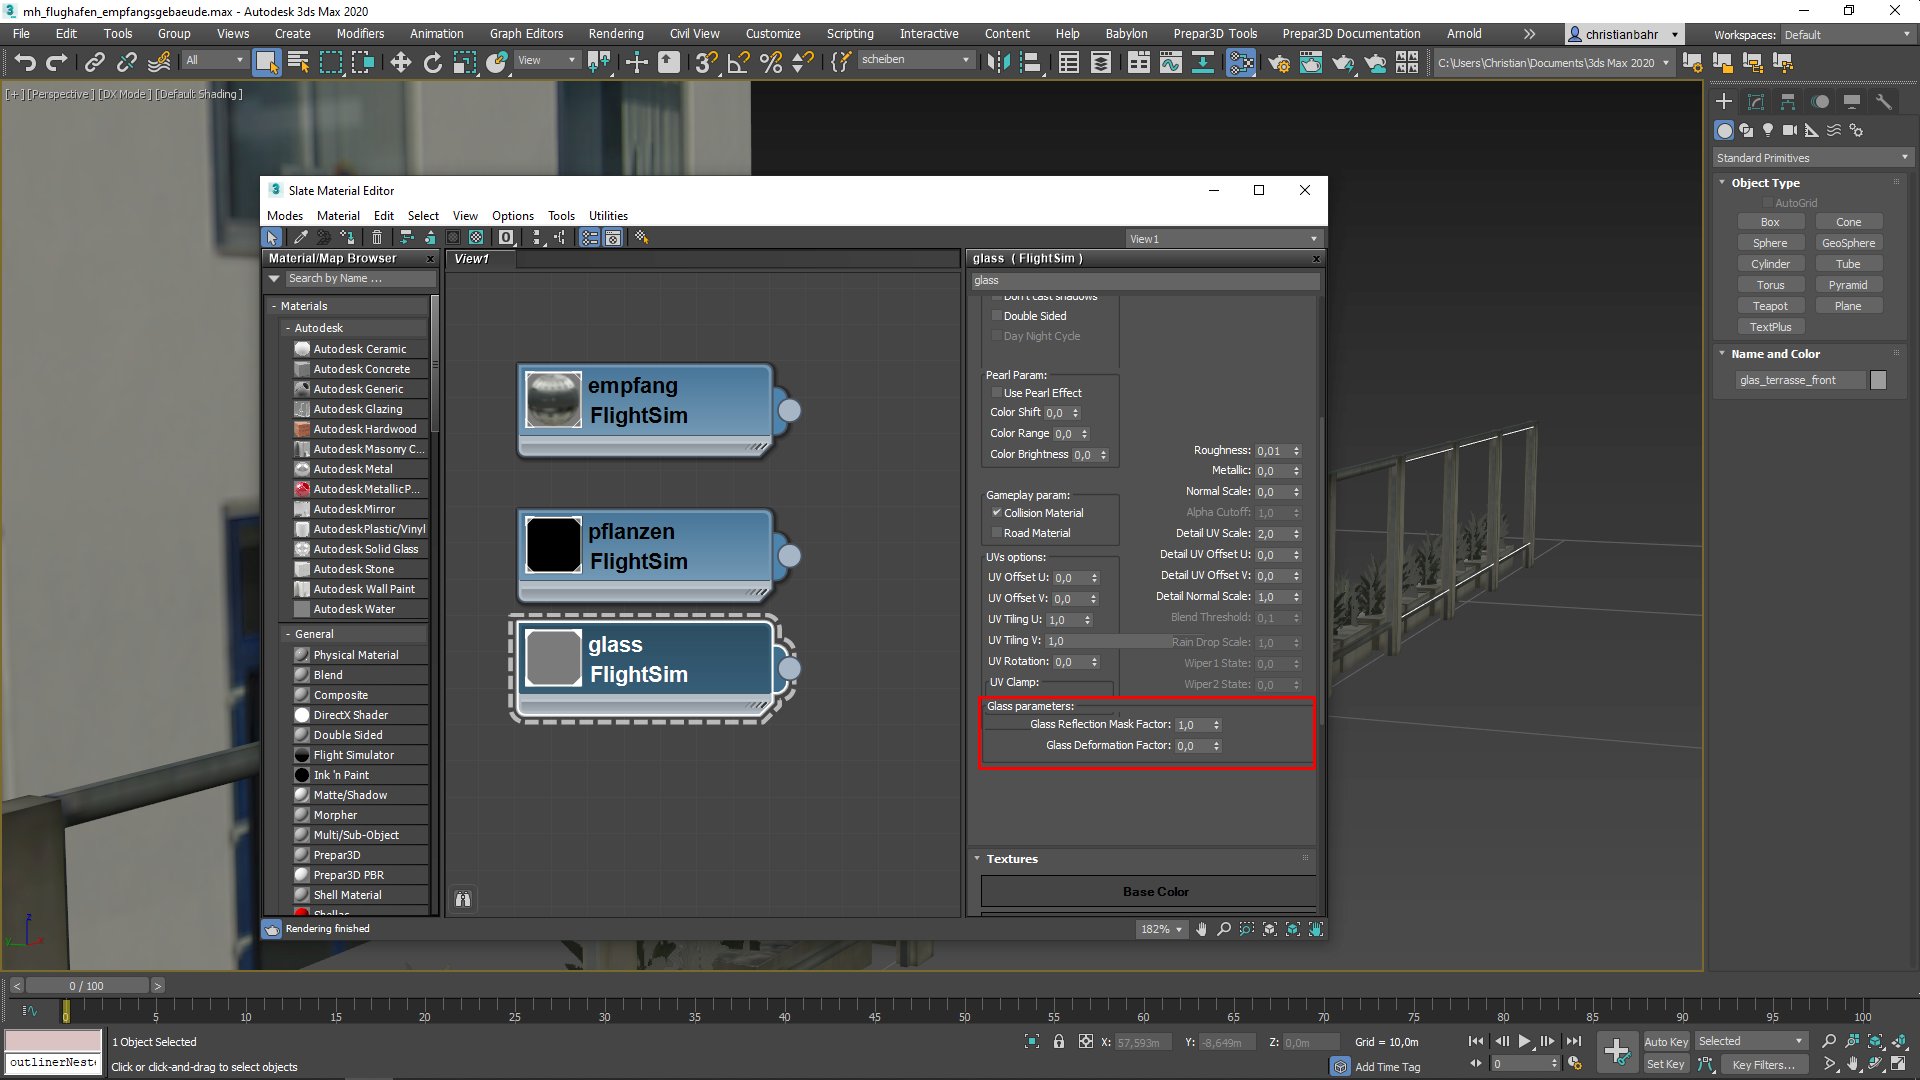
Task: Click Play Animation button
Action: point(1524,1041)
